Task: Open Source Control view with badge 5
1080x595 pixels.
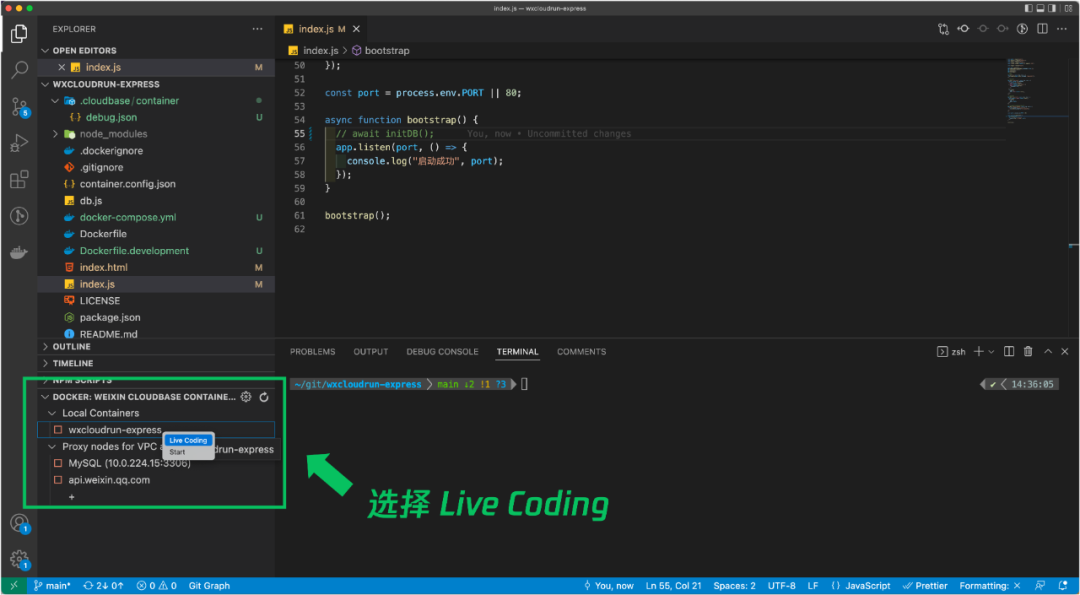Action: [19, 107]
